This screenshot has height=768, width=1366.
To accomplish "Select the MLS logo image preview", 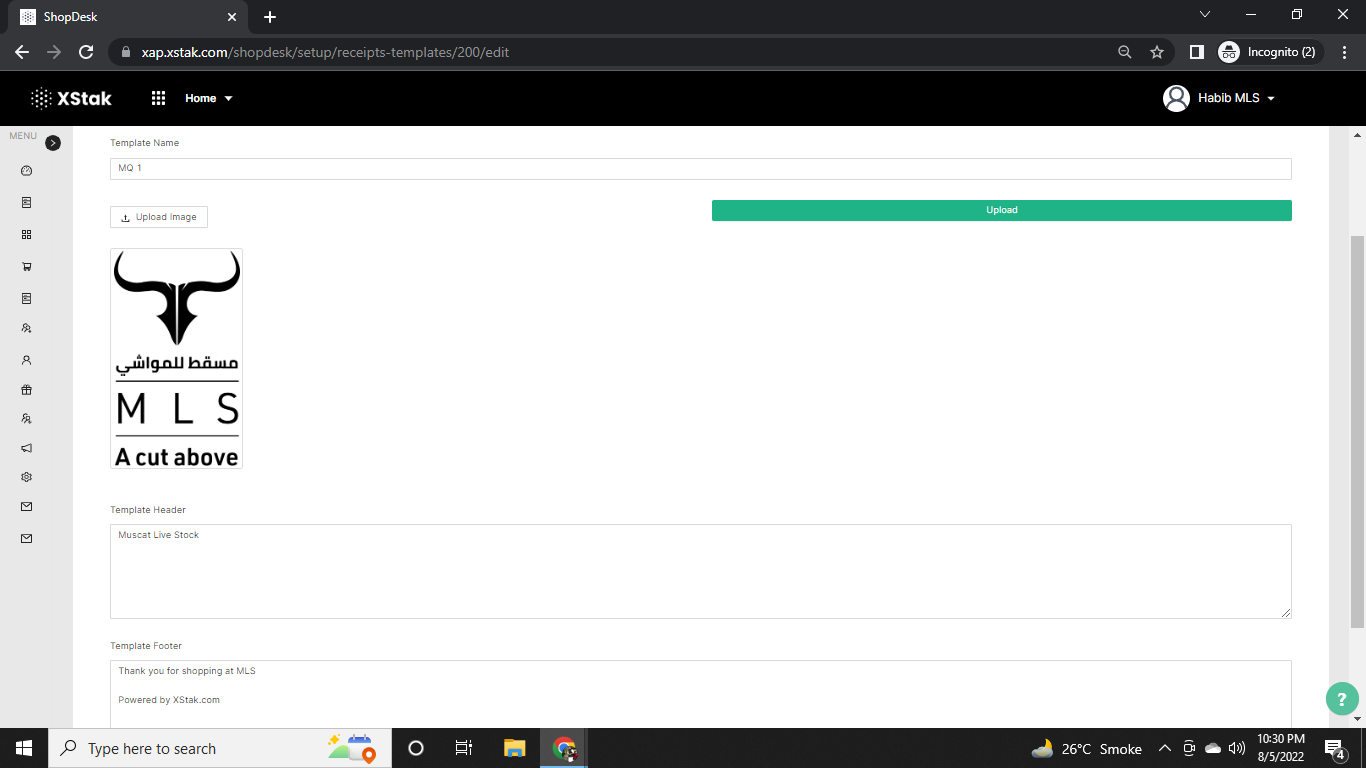I will point(177,358).
